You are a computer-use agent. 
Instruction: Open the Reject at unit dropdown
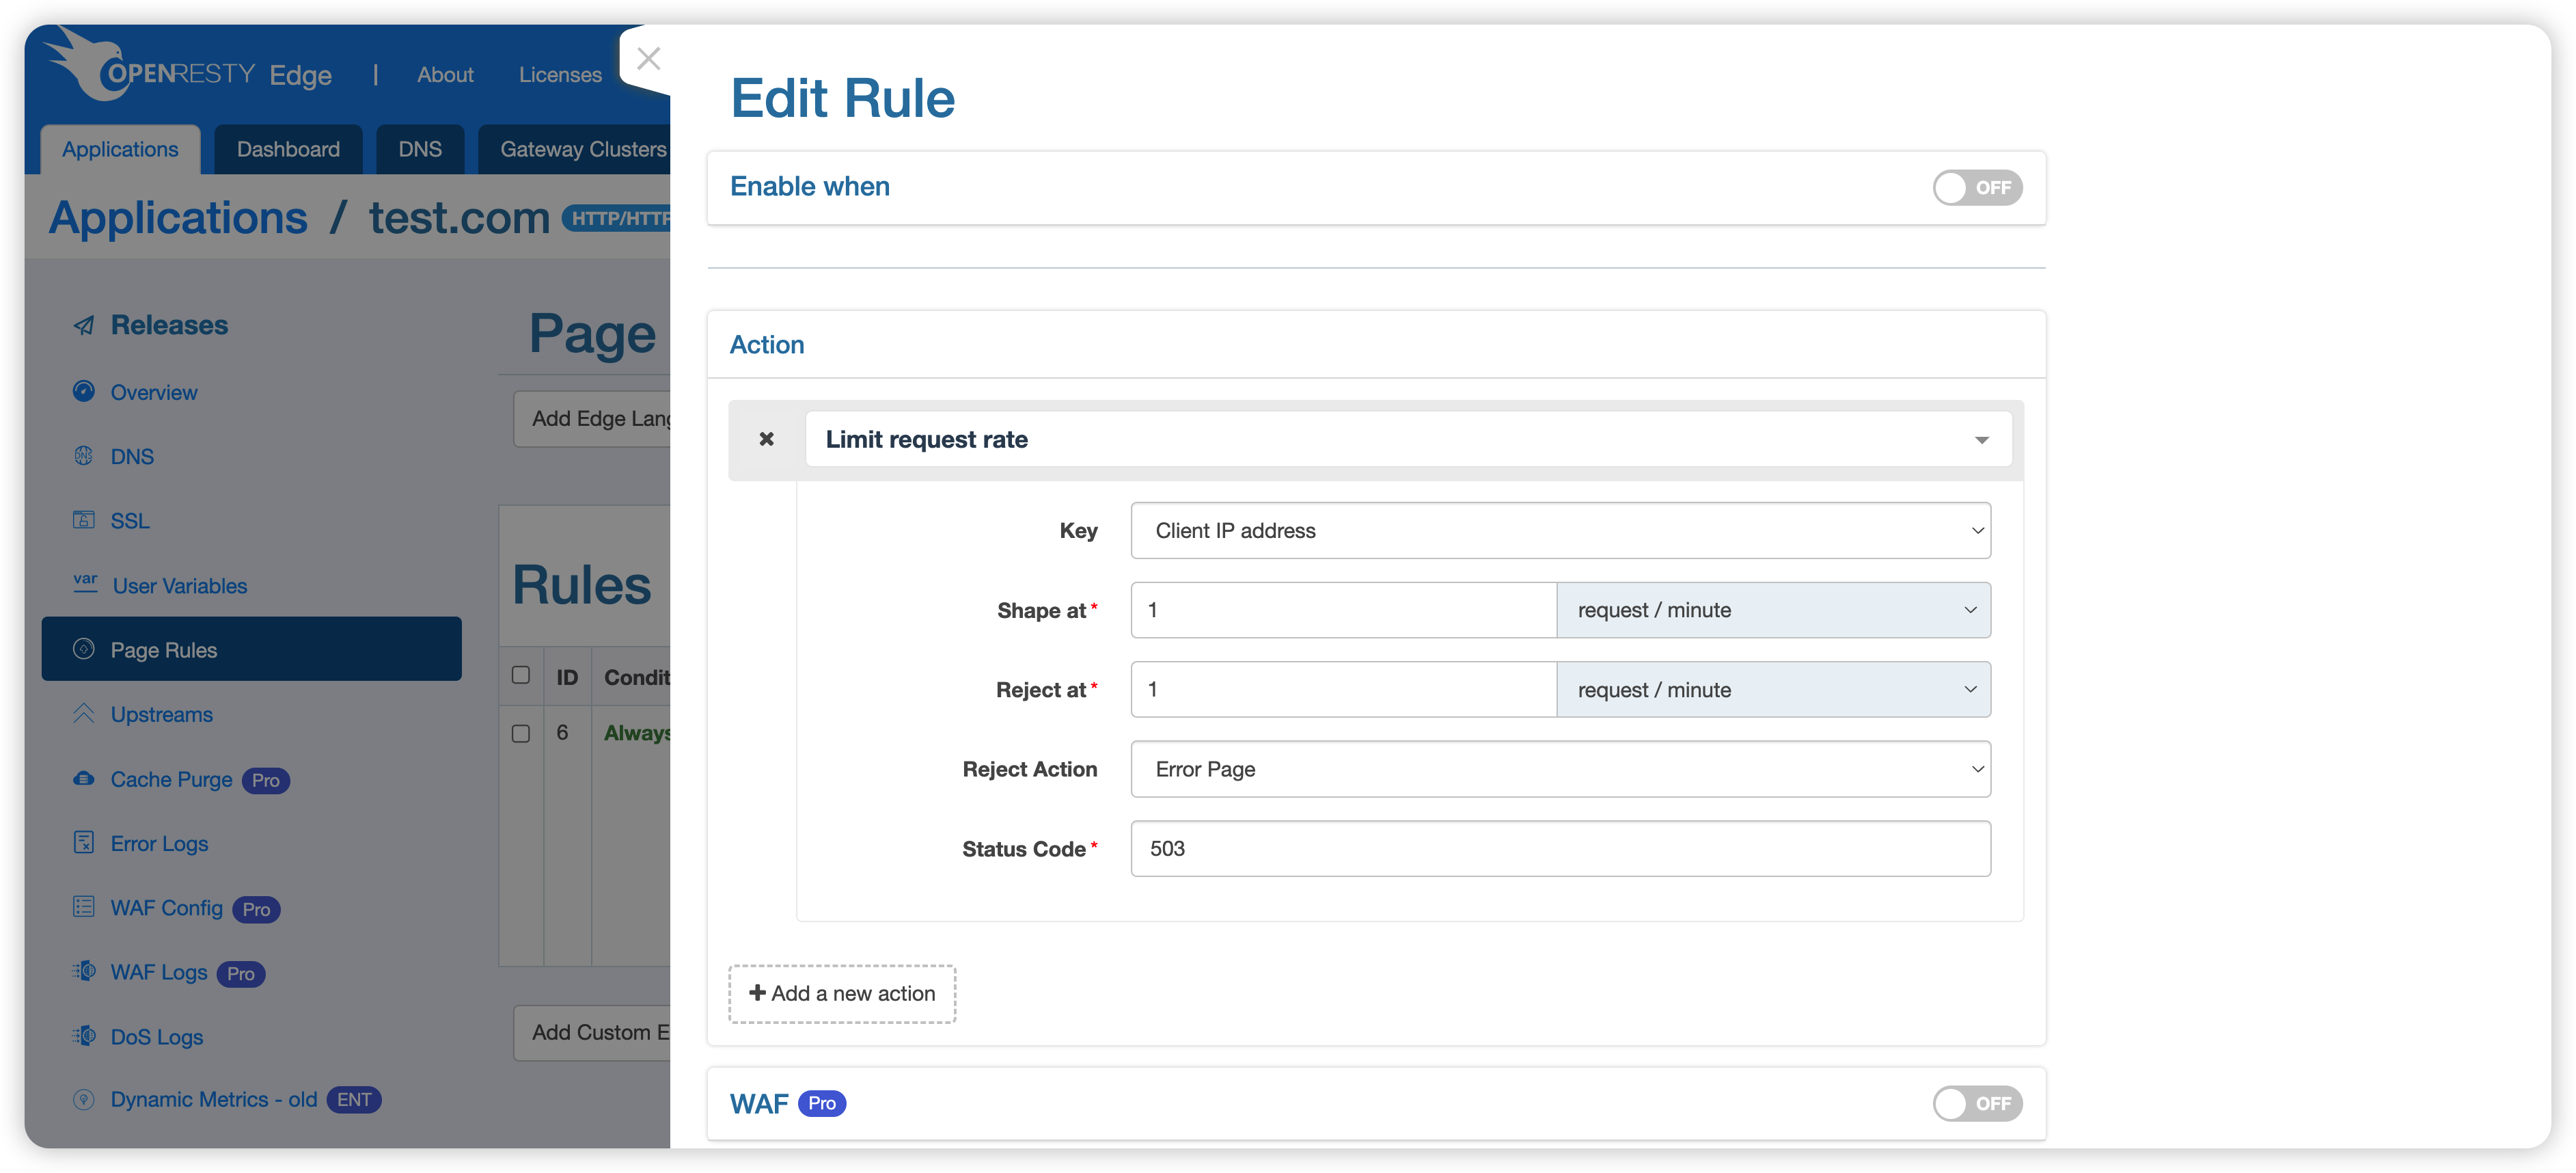tap(1773, 690)
